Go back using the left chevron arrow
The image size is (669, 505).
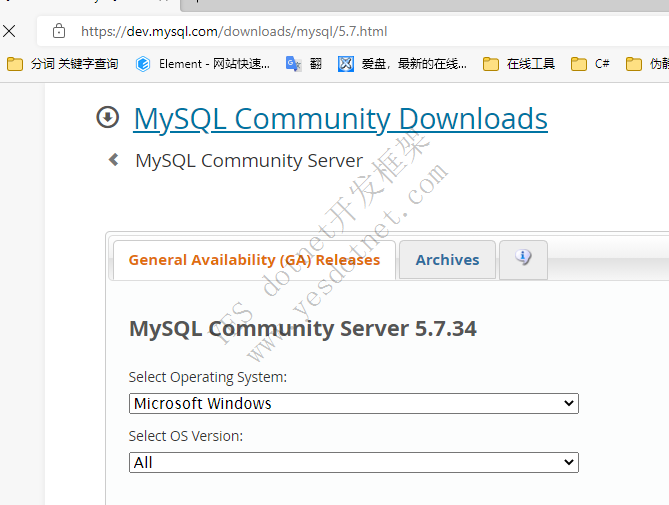coord(113,160)
